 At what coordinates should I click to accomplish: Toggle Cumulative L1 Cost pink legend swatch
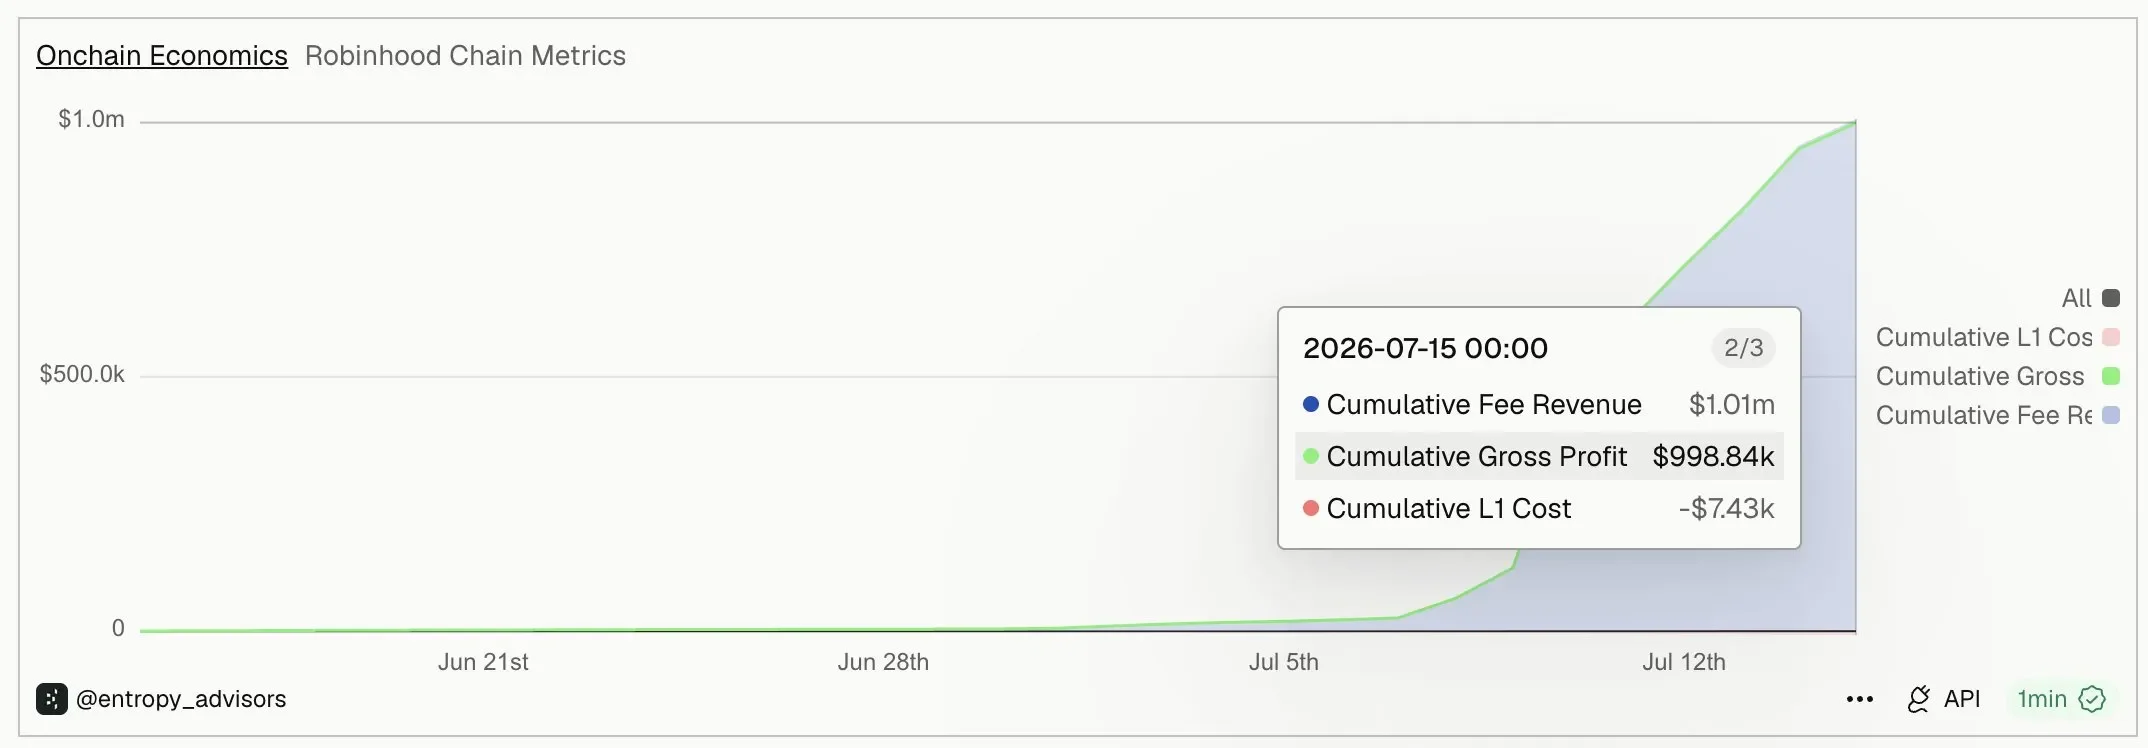coord(2111,337)
